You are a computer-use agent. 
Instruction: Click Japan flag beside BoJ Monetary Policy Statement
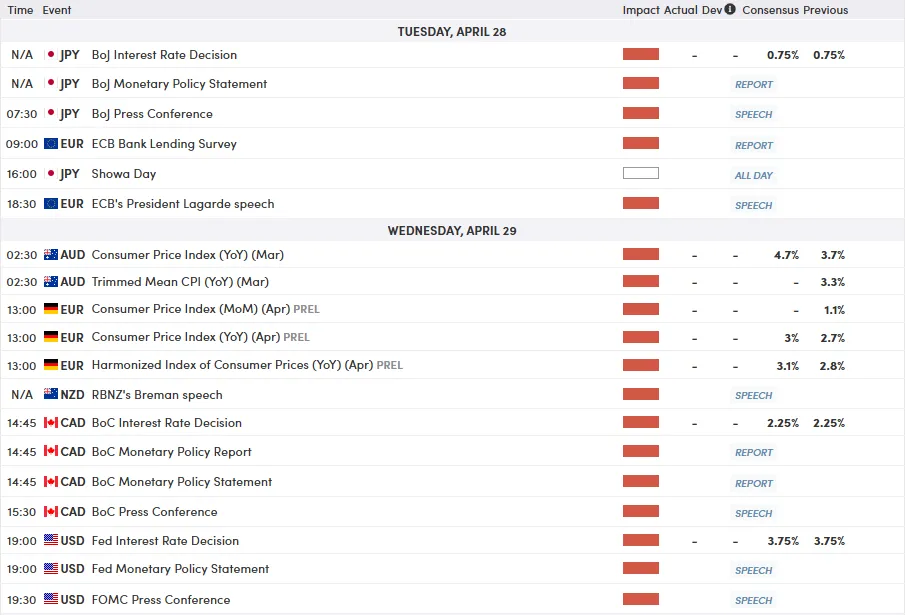pyautogui.click(x=51, y=83)
